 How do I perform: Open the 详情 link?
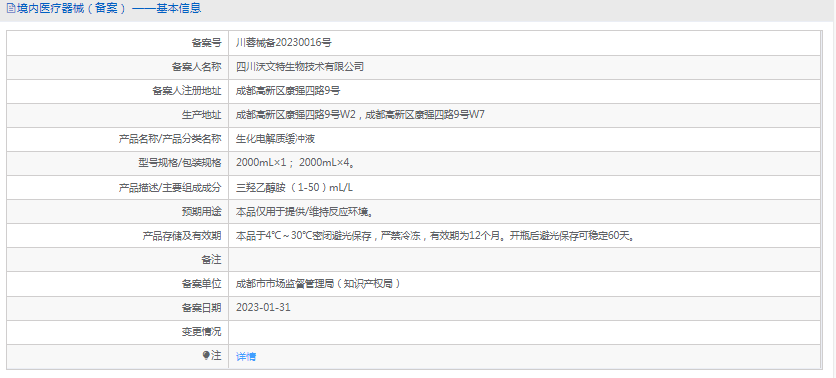click(x=246, y=357)
